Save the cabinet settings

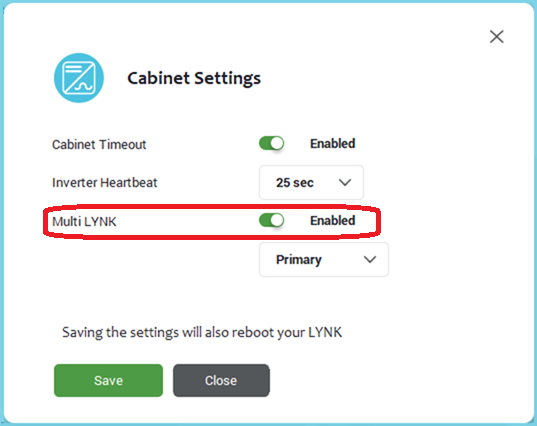pyautogui.click(x=108, y=380)
